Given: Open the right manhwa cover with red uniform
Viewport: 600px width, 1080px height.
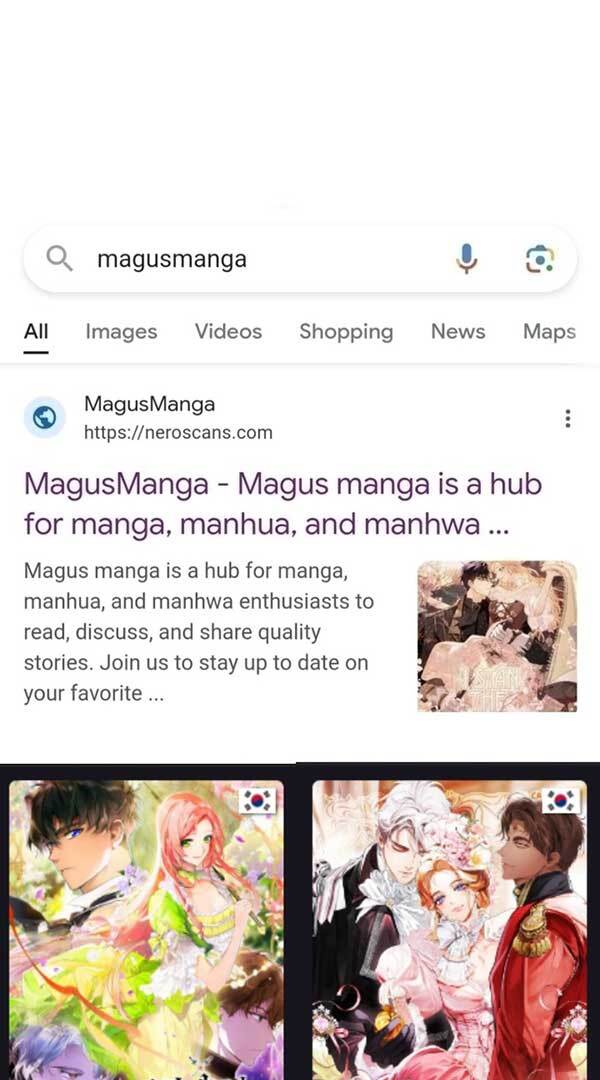Looking at the screenshot, I should (449, 930).
